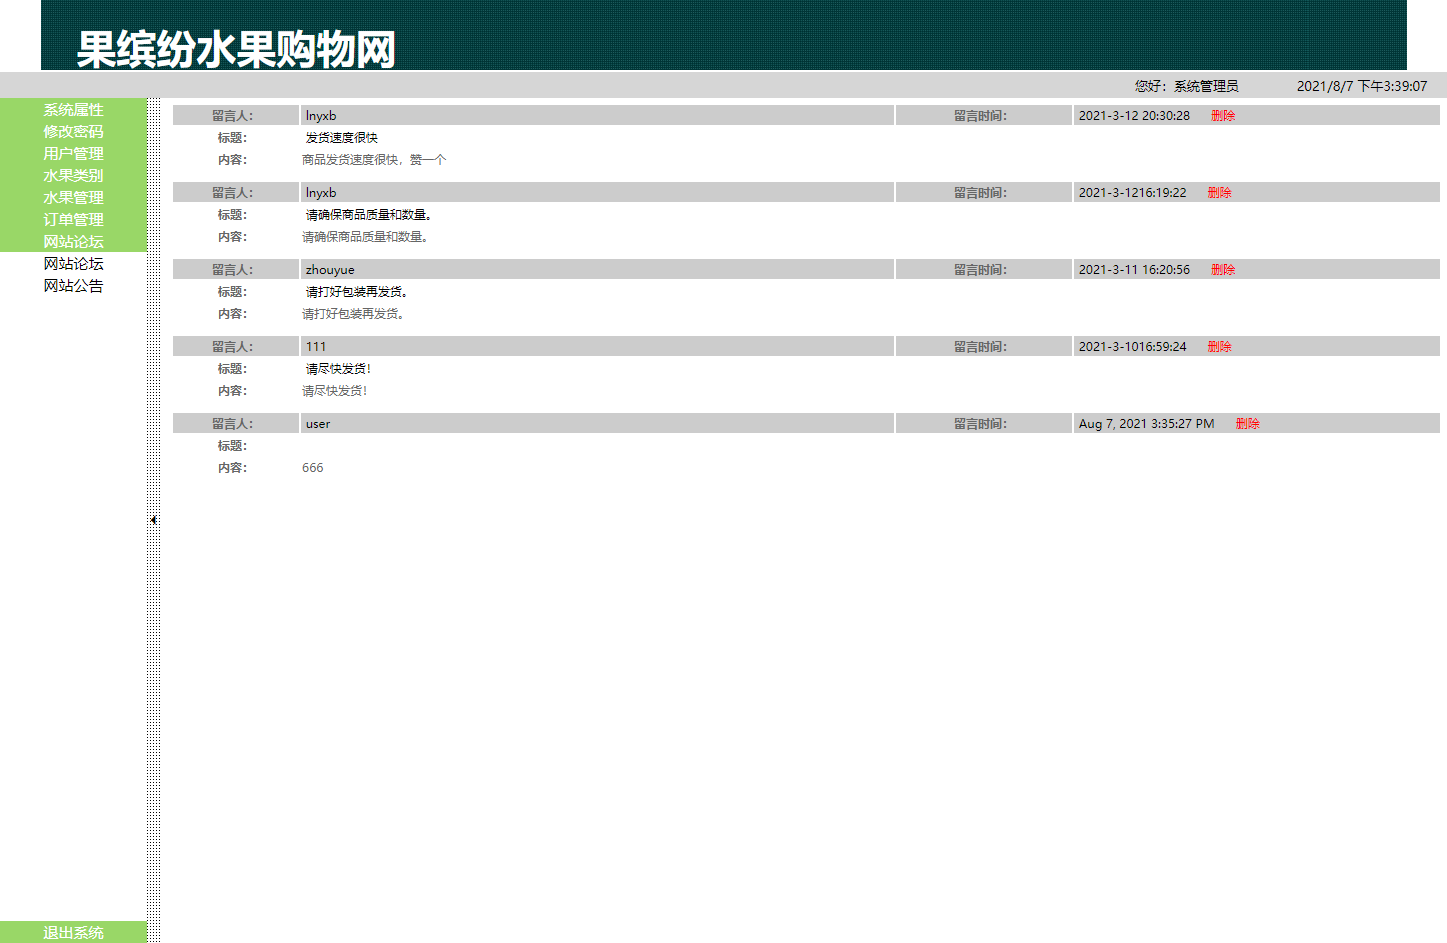Delete user's 666 message from Aug 7
Viewport: 1447px width, 943px height.
click(x=1247, y=423)
